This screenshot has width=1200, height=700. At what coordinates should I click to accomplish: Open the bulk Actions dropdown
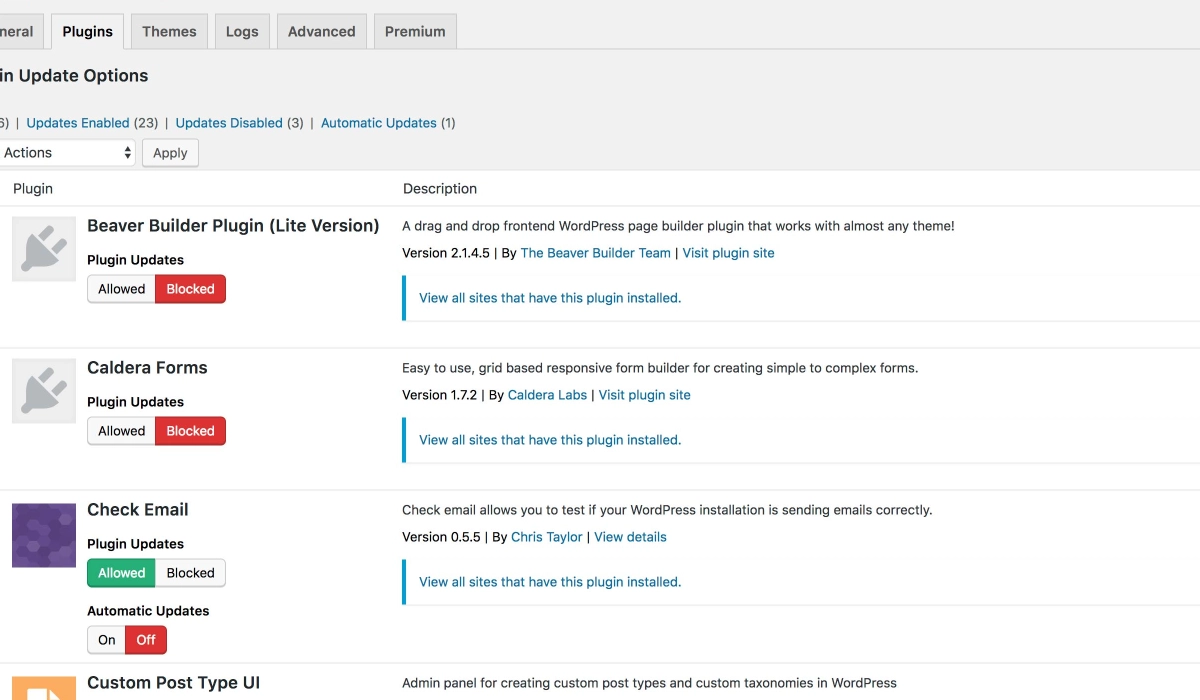(x=66, y=153)
